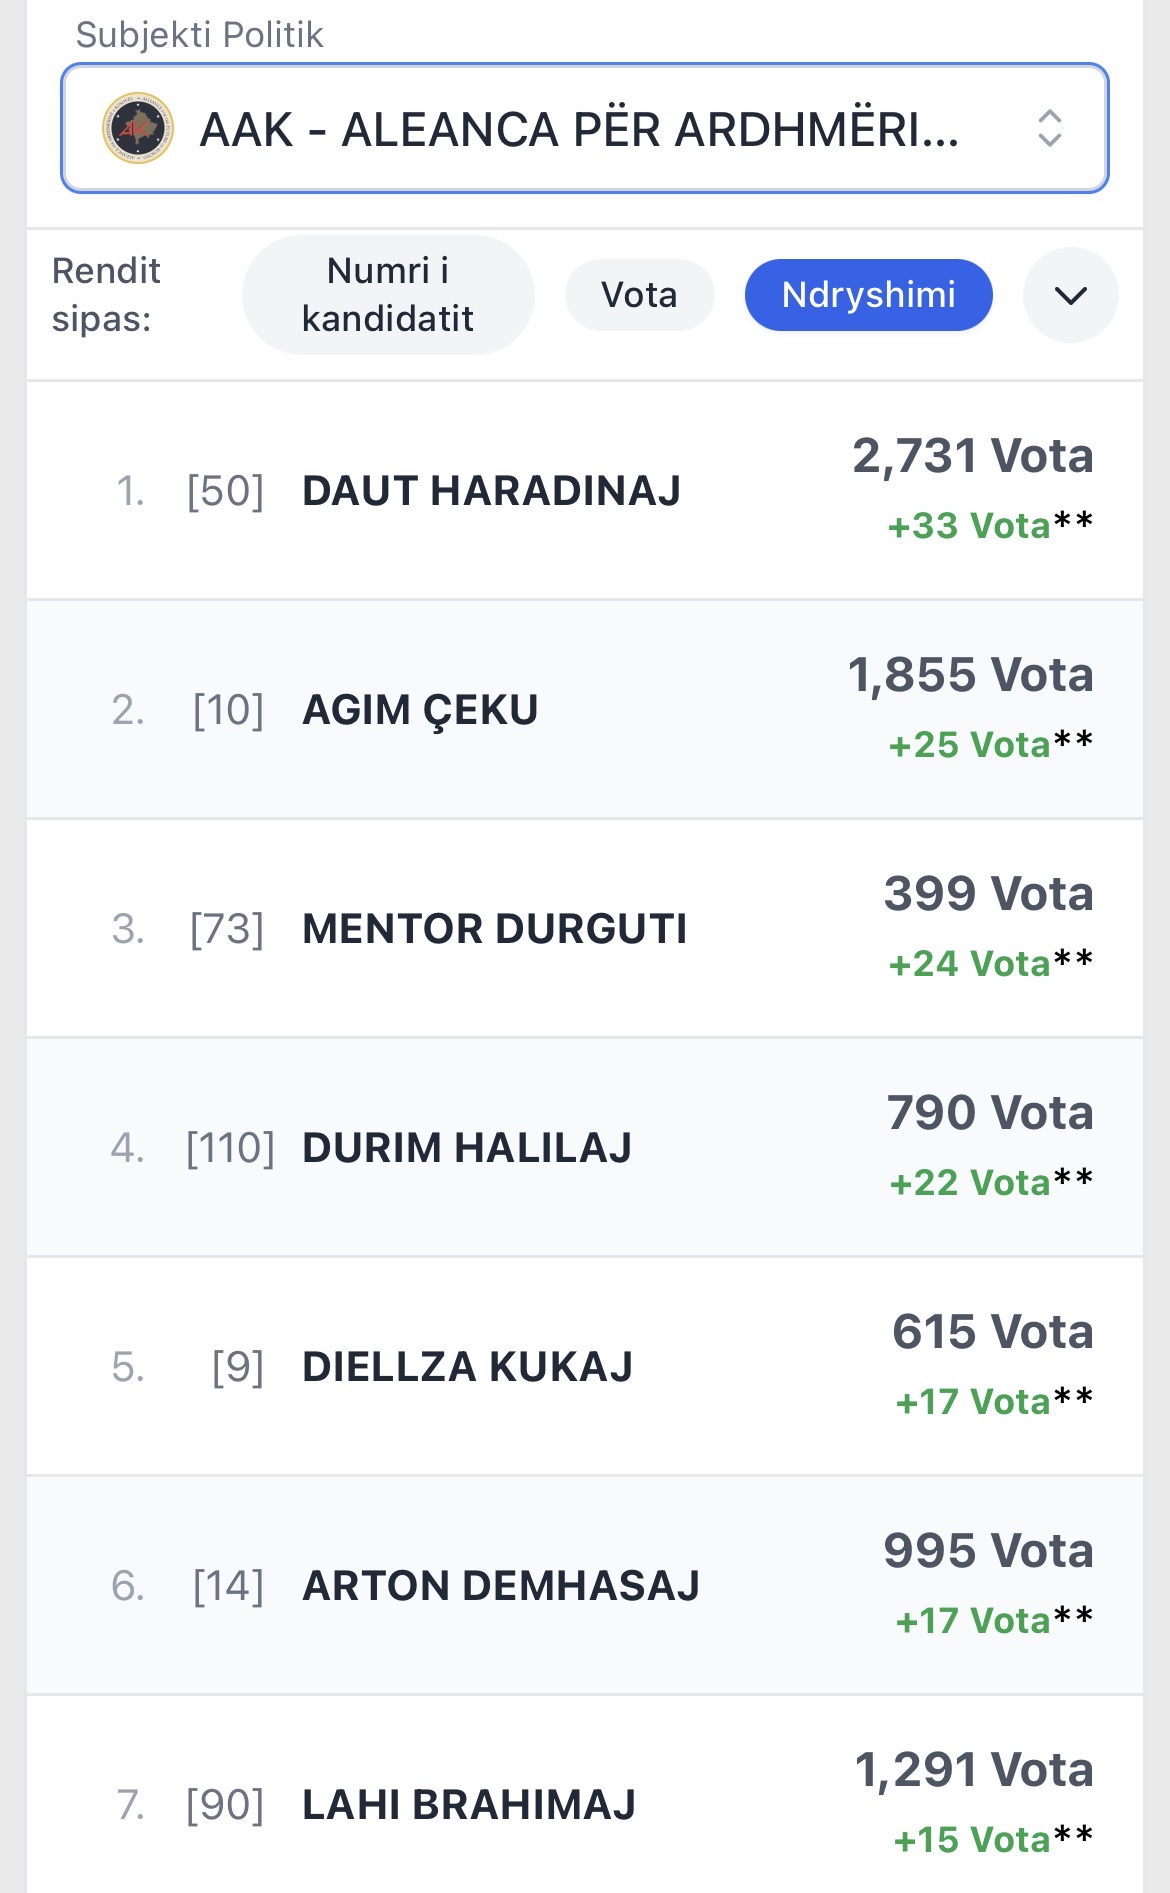Click candidate number [50] label

225,491
